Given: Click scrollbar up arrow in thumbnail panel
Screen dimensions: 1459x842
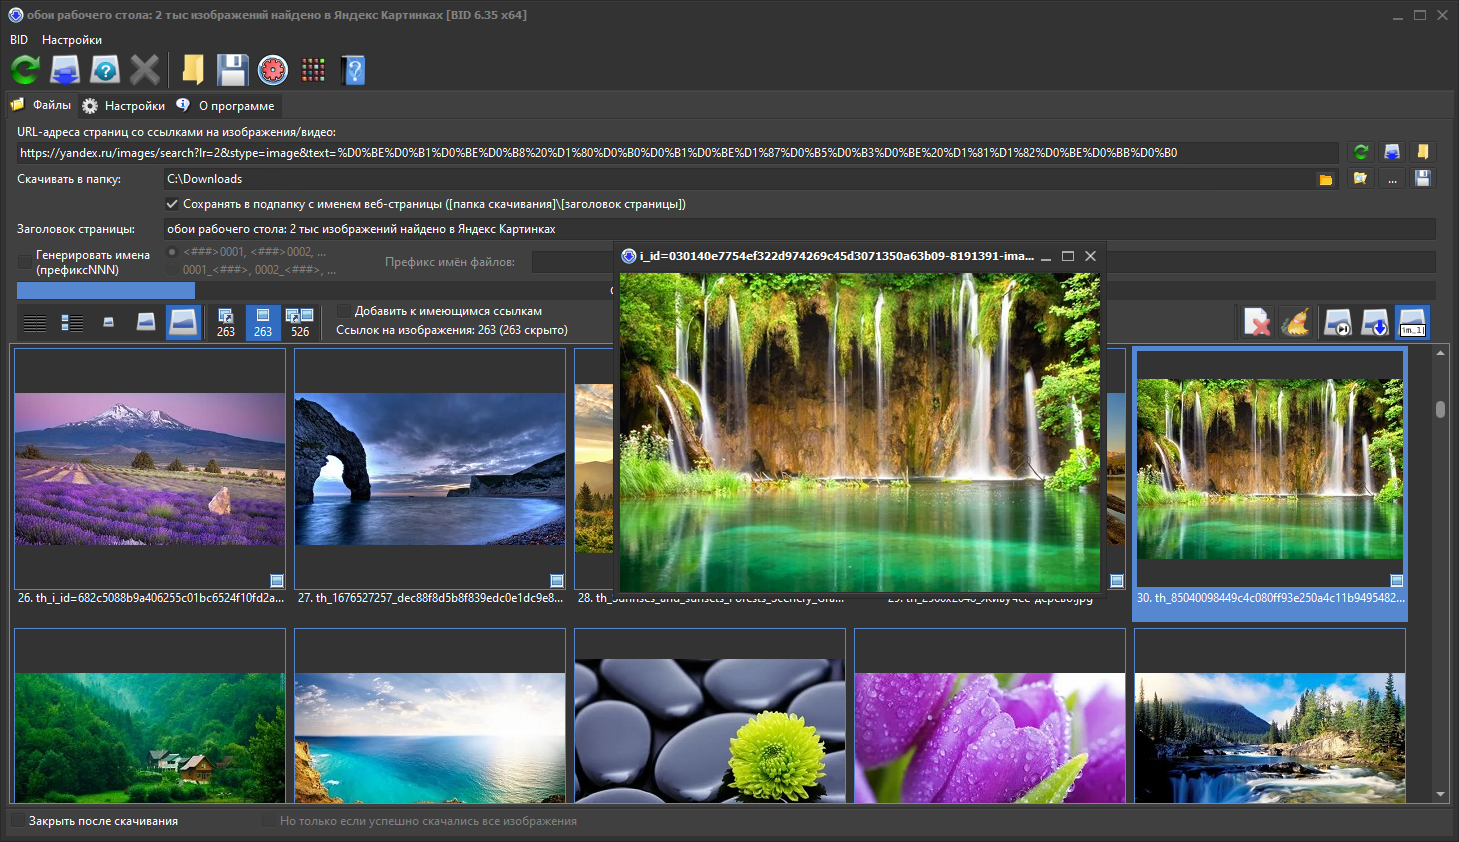Looking at the screenshot, I should point(1440,353).
